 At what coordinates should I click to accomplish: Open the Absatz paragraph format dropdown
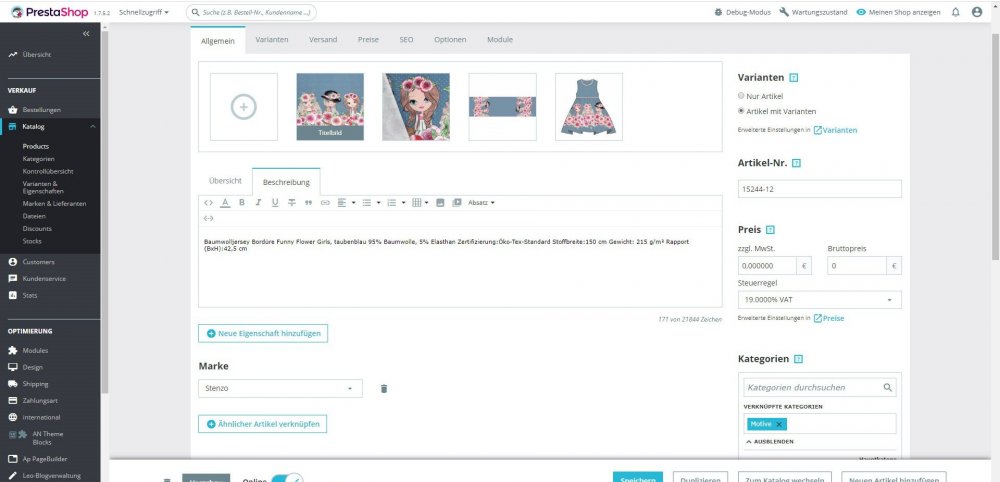tap(482, 203)
